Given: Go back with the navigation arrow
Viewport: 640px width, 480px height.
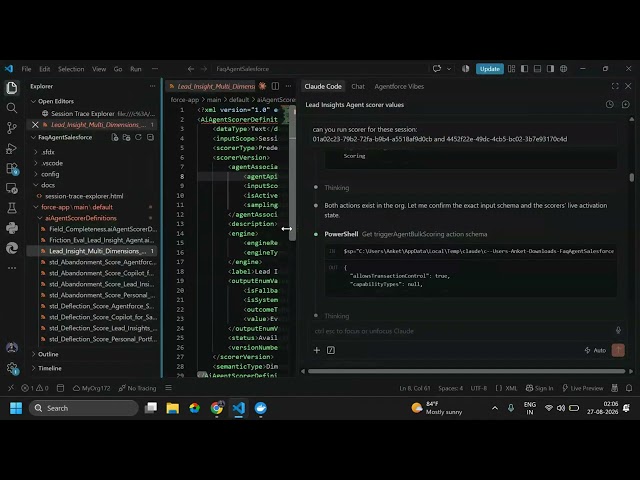Looking at the screenshot, I should tap(191, 69).
